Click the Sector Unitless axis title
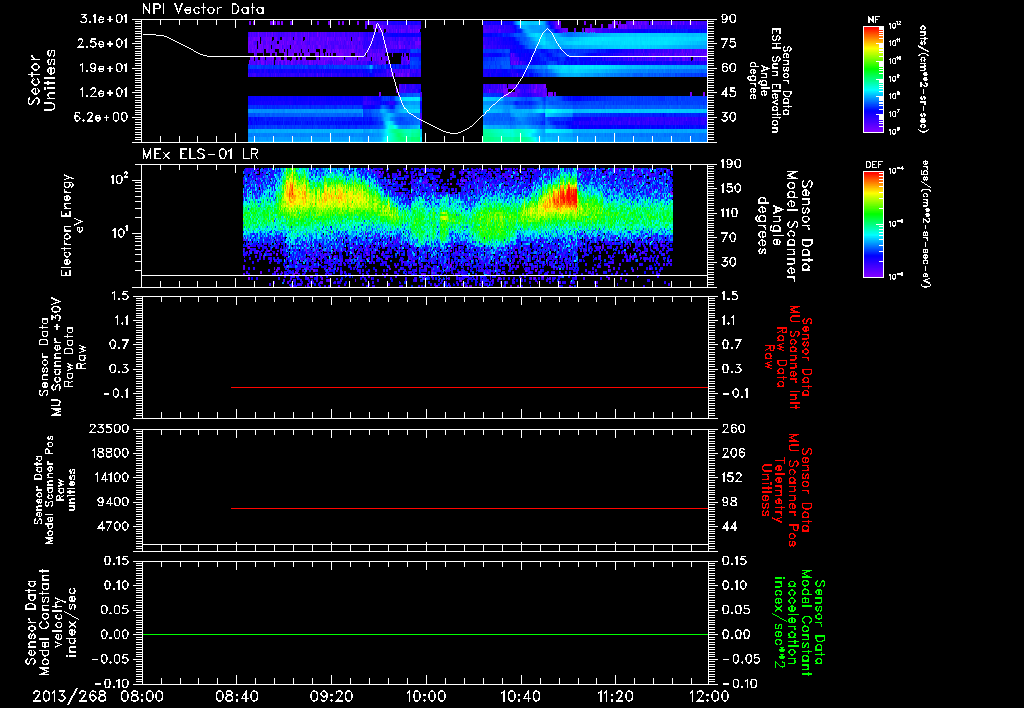The width and height of the screenshot is (1024, 708). pos(42,80)
